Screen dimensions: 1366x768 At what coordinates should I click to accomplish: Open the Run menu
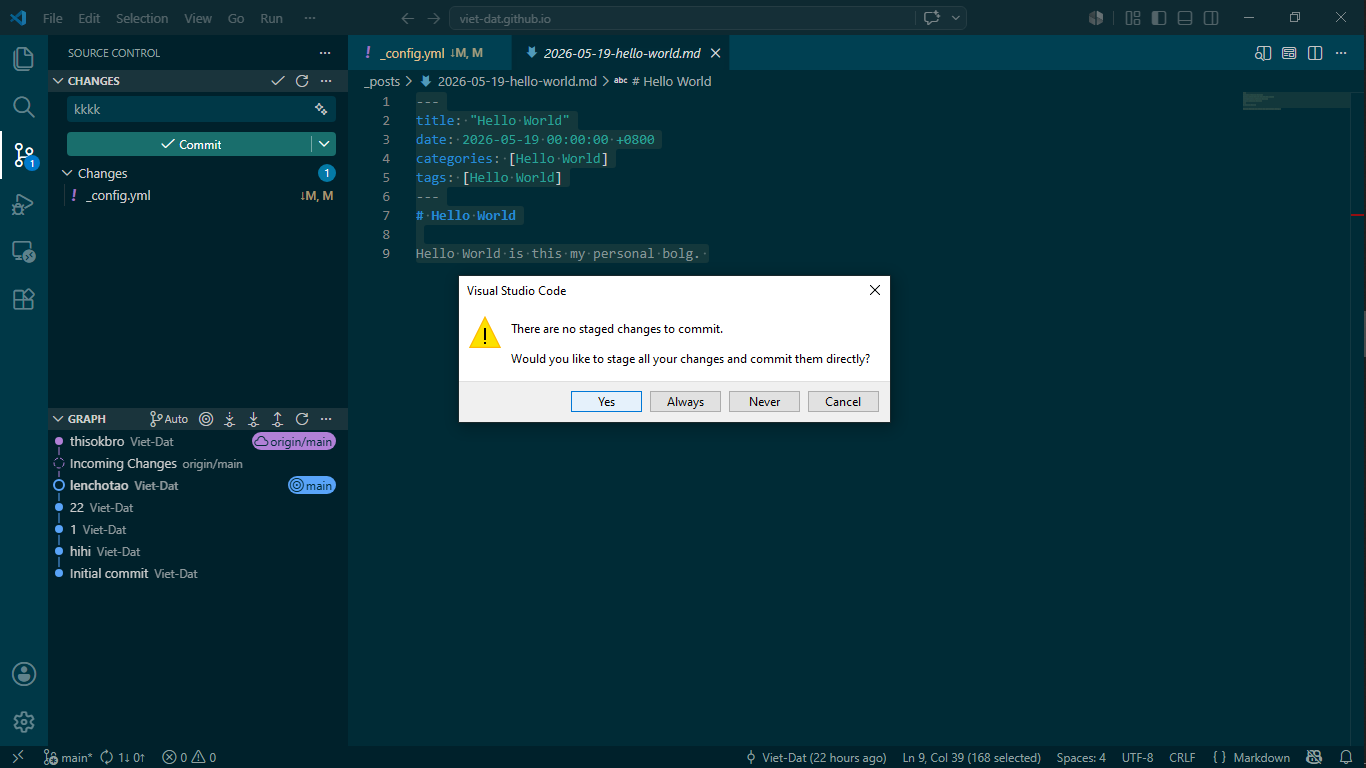pyautogui.click(x=271, y=18)
